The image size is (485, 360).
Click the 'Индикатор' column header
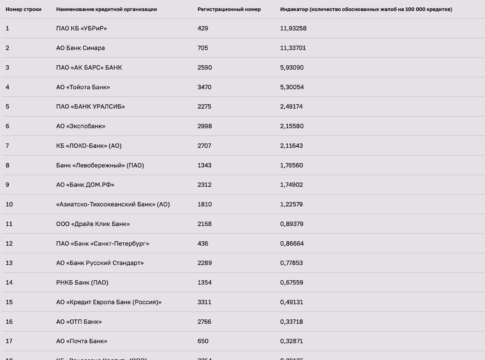pos(366,9)
